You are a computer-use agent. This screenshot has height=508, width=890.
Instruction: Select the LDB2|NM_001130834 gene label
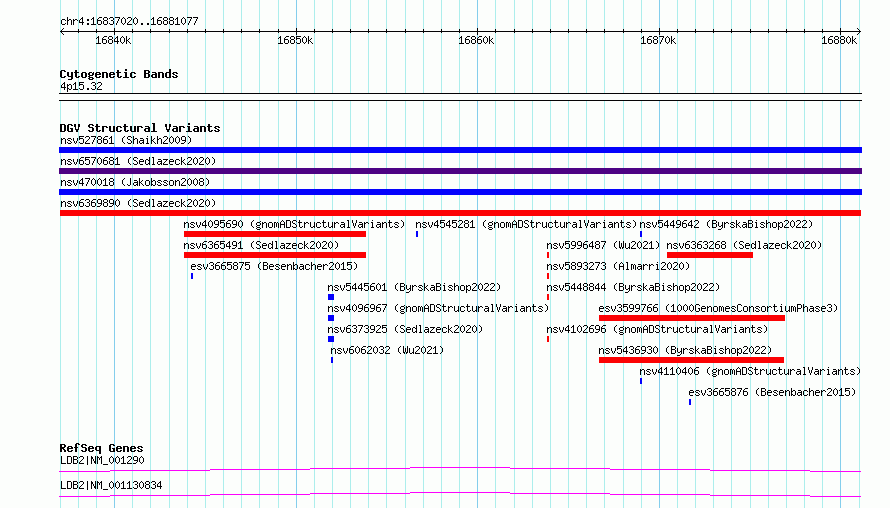(x=111, y=485)
